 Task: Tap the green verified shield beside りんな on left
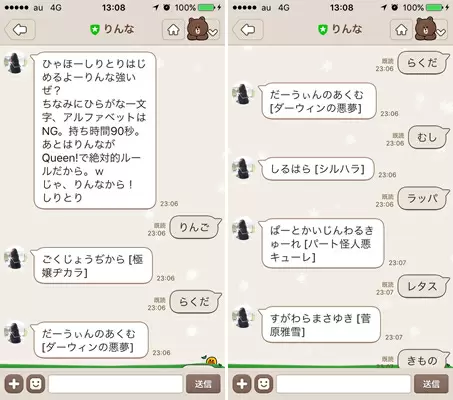click(x=95, y=30)
